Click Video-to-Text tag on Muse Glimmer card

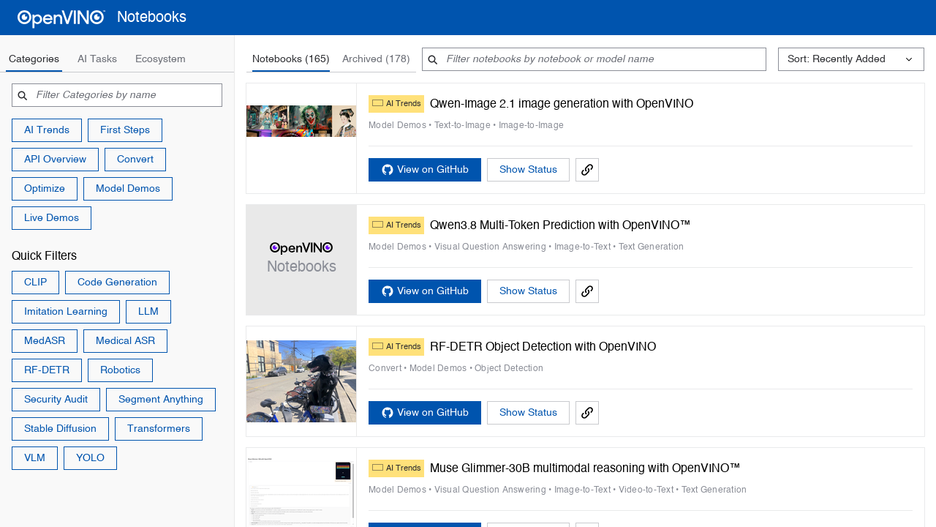pos(646,490)
